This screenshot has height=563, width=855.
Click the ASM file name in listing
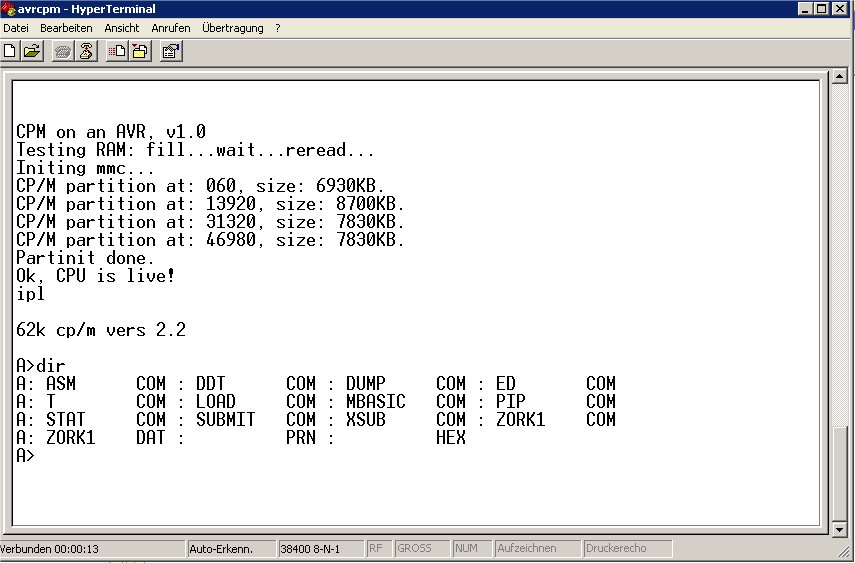click(x=61, y=383)
